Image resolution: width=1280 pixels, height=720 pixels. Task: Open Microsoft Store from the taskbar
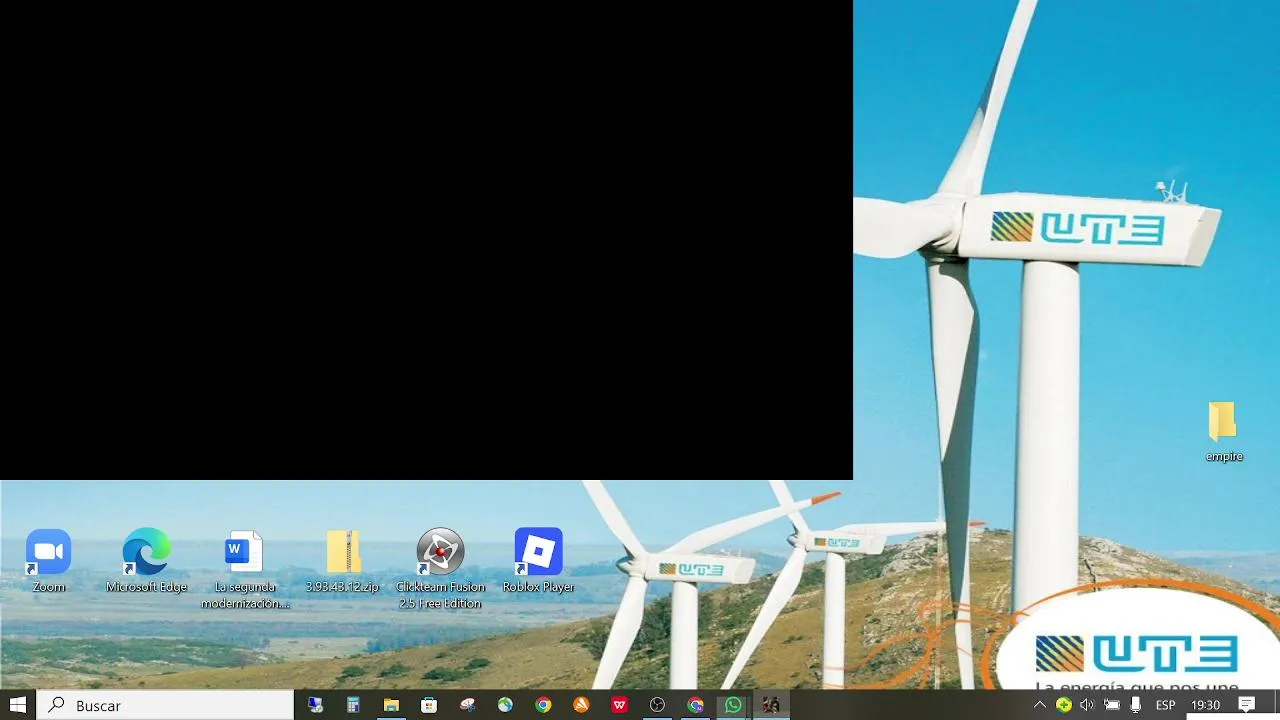(429, 705)
